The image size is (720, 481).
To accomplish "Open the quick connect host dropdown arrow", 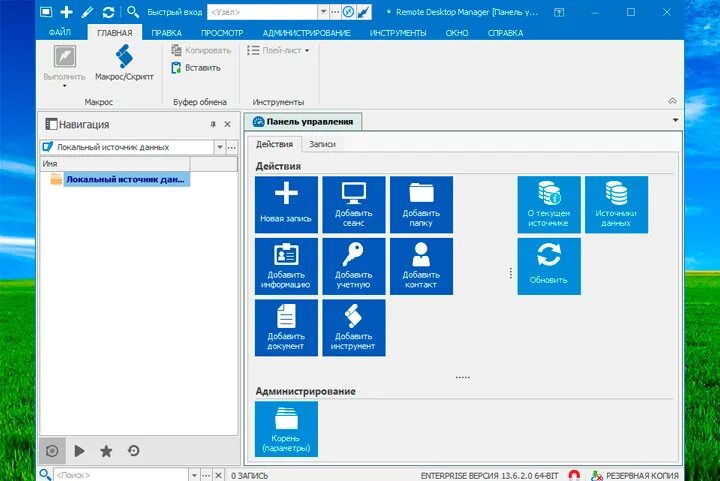I will 323,12.
